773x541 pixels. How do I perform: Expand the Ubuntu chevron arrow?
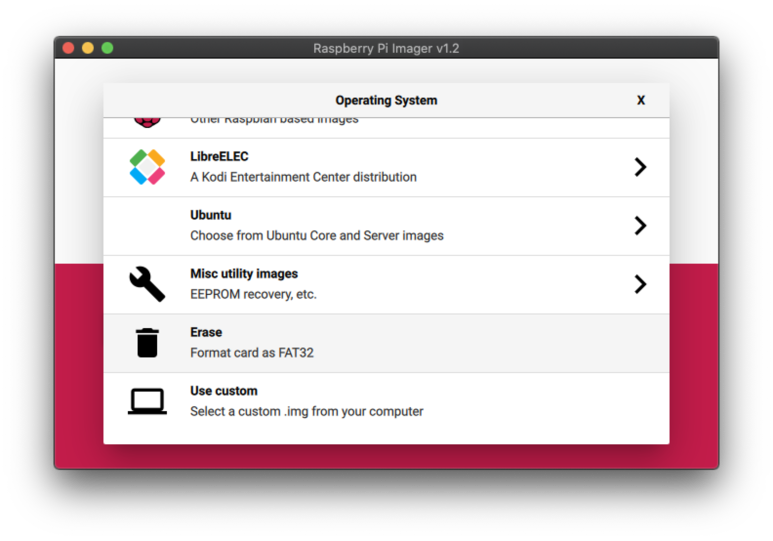[640, 226]
